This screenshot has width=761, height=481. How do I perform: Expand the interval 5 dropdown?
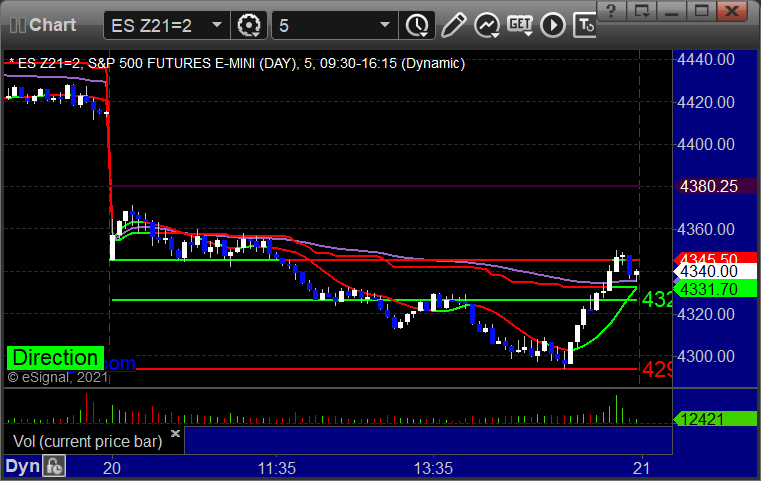[385, 25]
